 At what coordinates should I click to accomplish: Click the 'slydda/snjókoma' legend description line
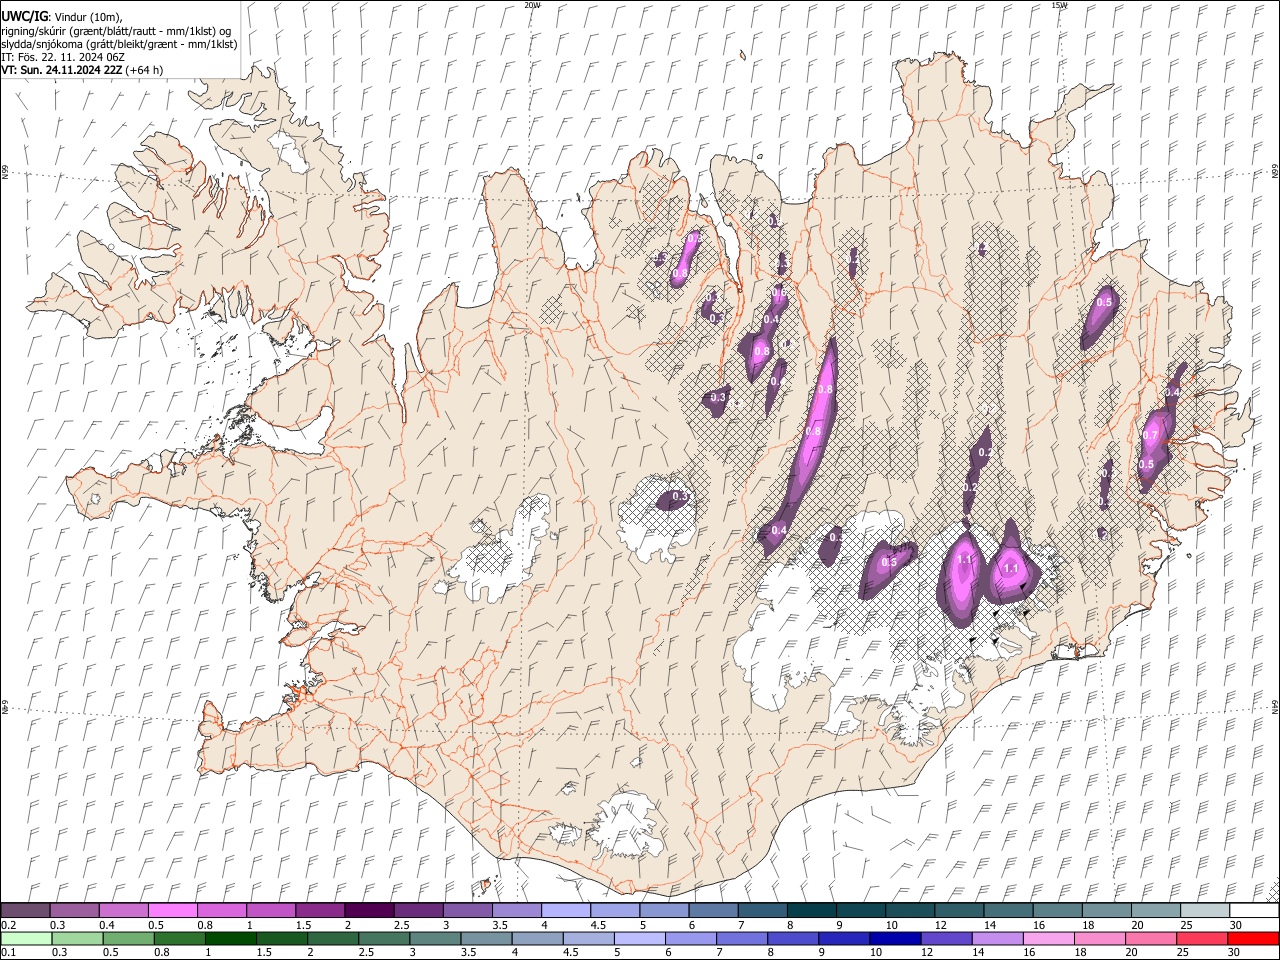tap(119, 44)
